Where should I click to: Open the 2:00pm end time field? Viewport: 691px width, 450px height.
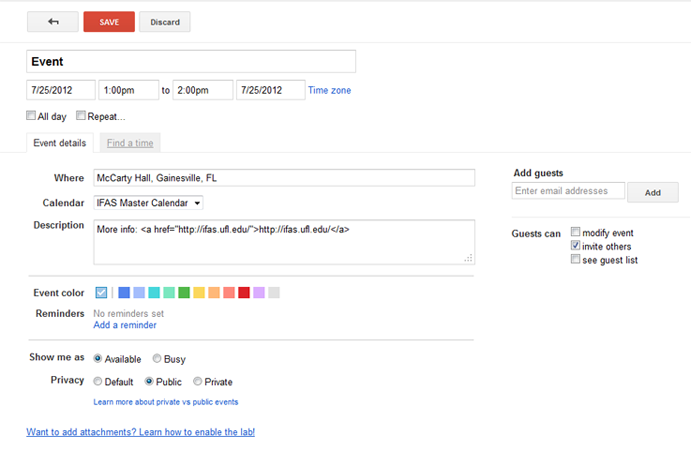coord(203,90)
